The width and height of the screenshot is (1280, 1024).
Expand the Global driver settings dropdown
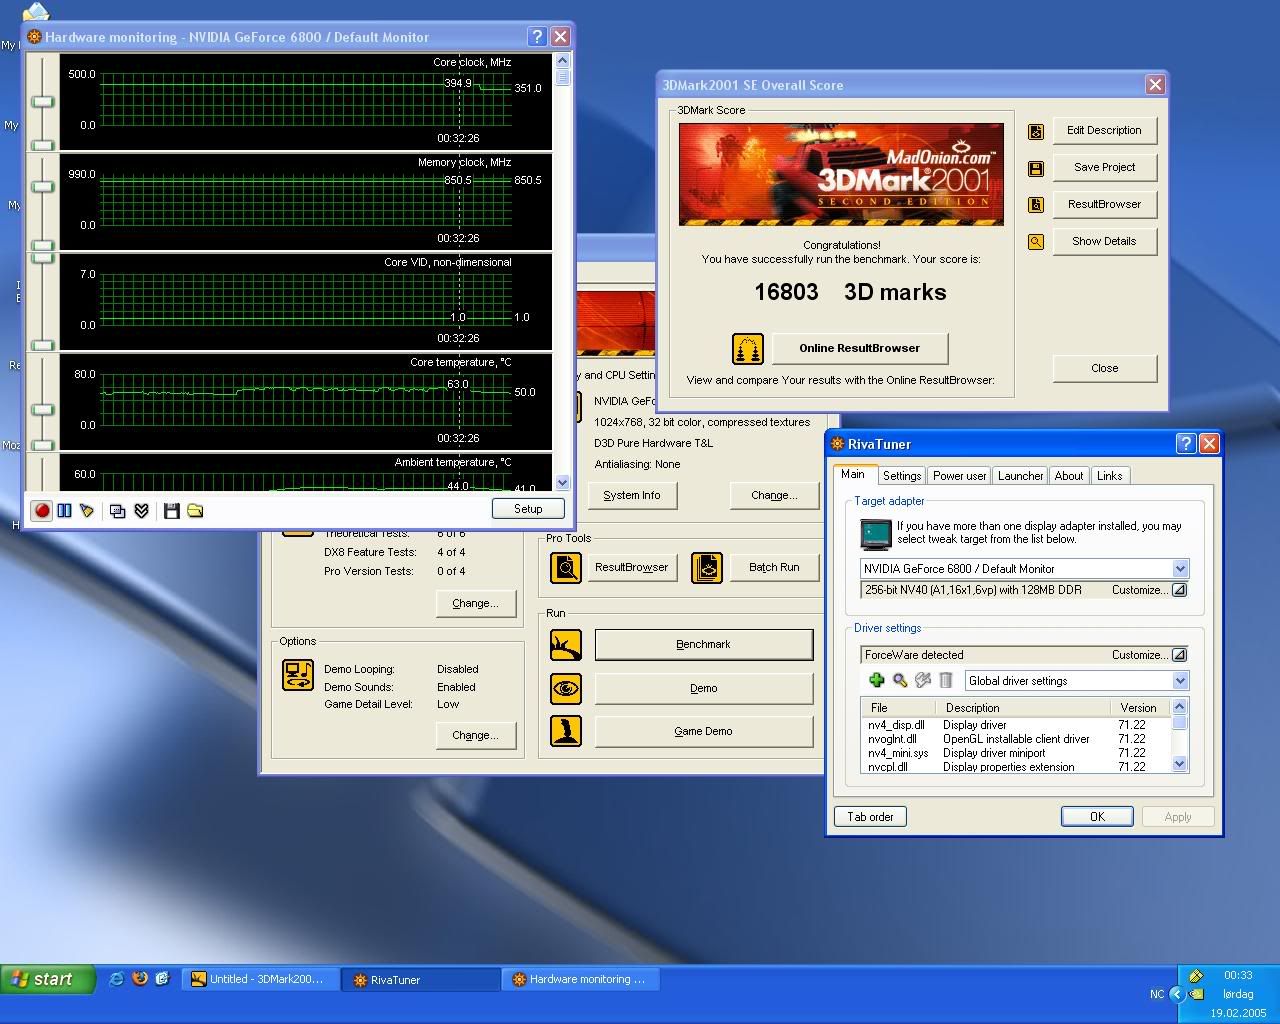point(1180,681)
